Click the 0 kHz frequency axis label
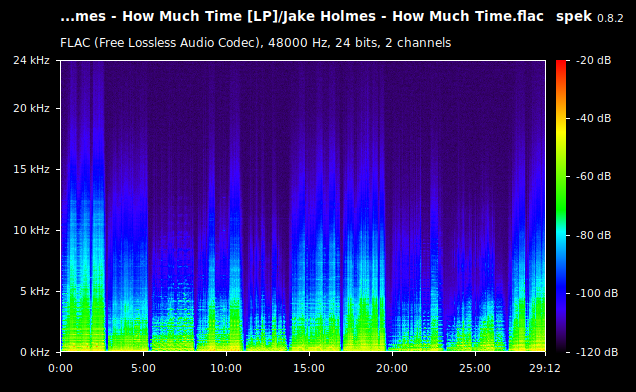636x392 pixels. click(35, 352)
